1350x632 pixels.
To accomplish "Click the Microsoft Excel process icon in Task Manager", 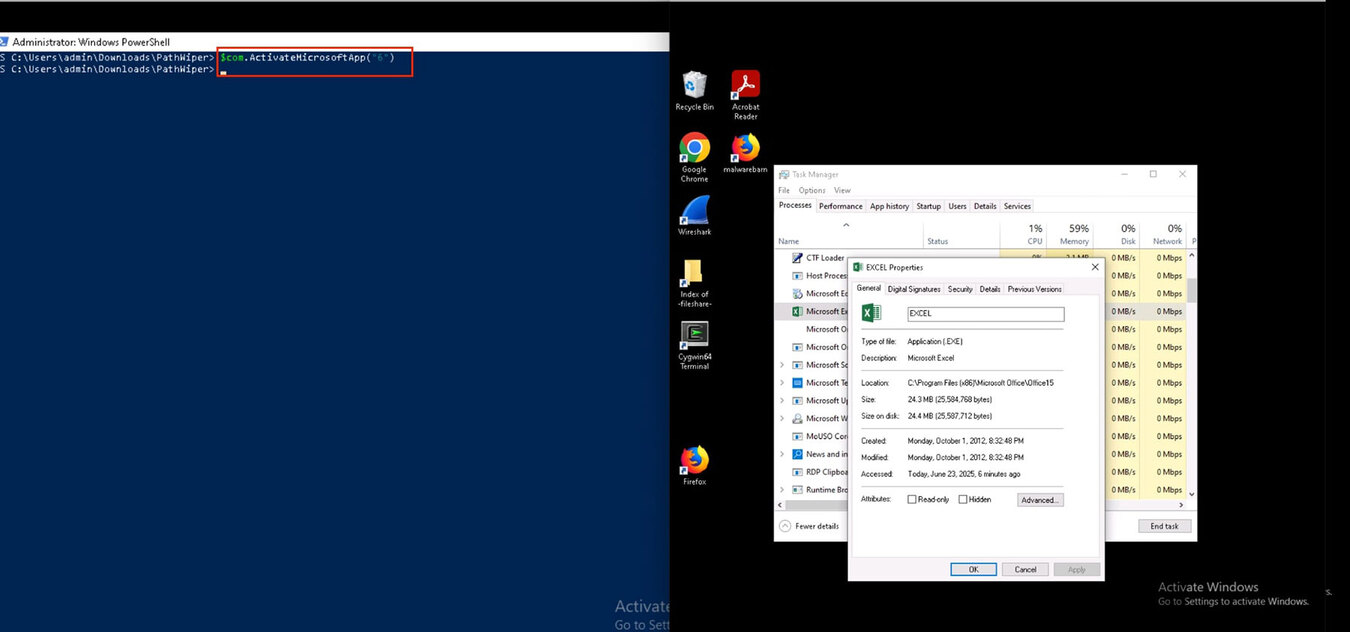I will [x=797, y=312].
